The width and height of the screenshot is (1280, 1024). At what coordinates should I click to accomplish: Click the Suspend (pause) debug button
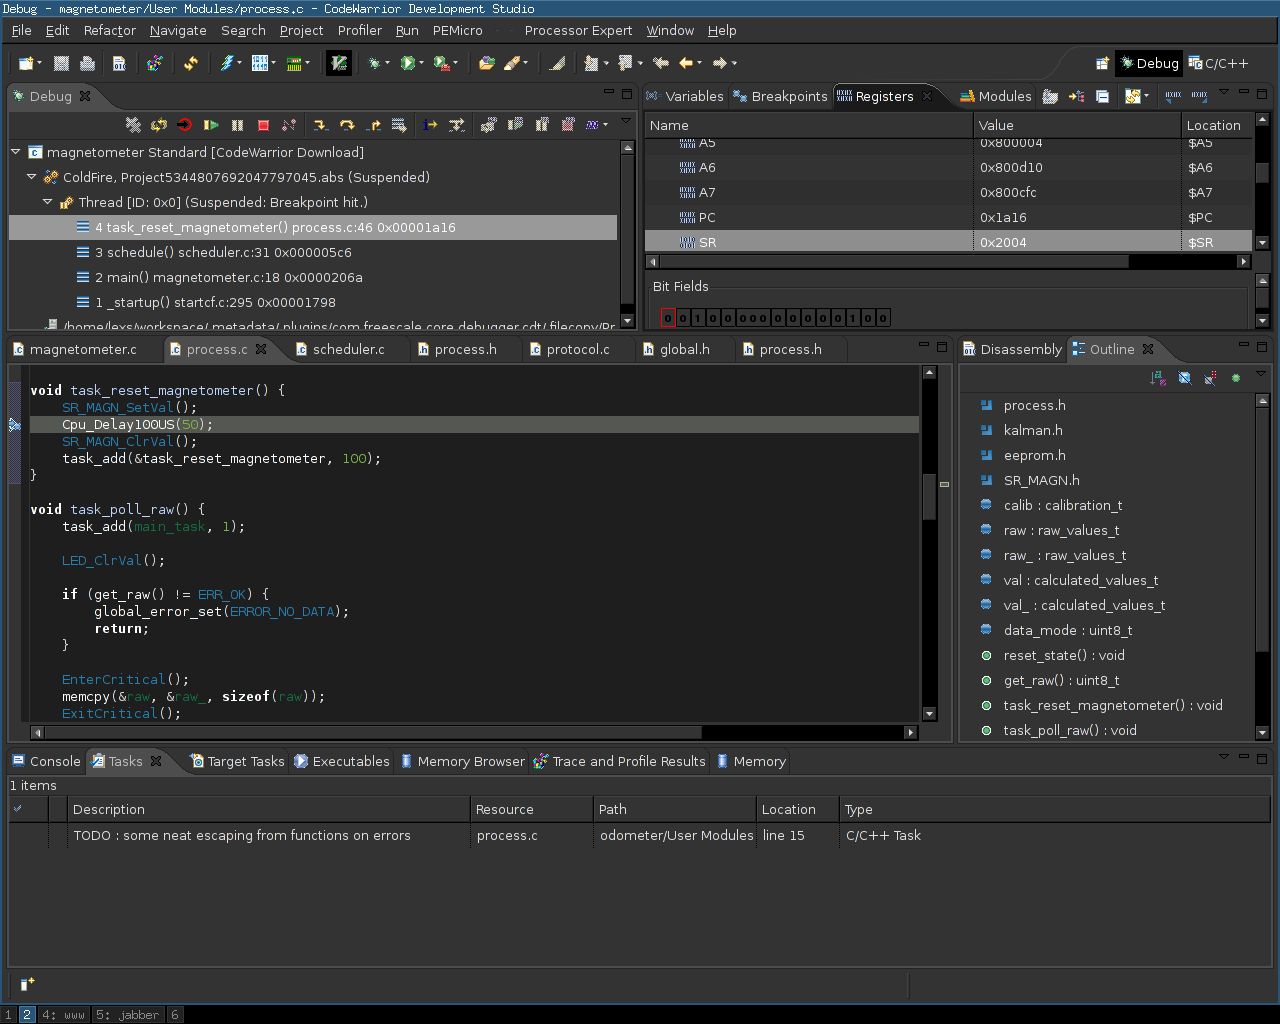(237, 125)
